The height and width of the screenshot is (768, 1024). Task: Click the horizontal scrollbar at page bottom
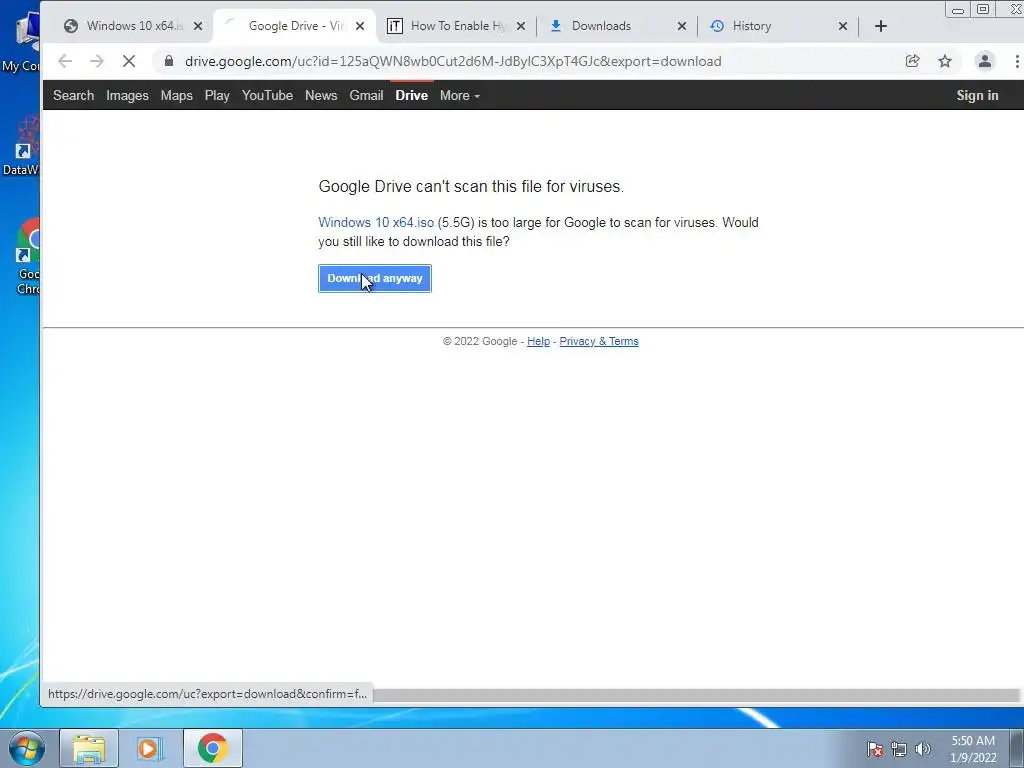[696, 695]
